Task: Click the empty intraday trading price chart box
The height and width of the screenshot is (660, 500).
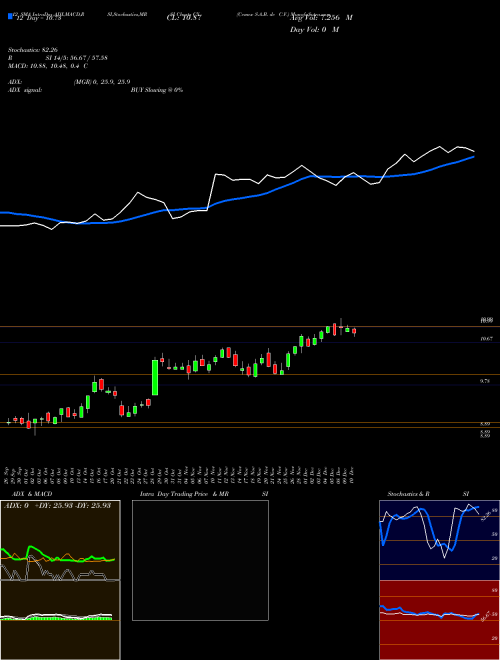Action: point(200,560)
